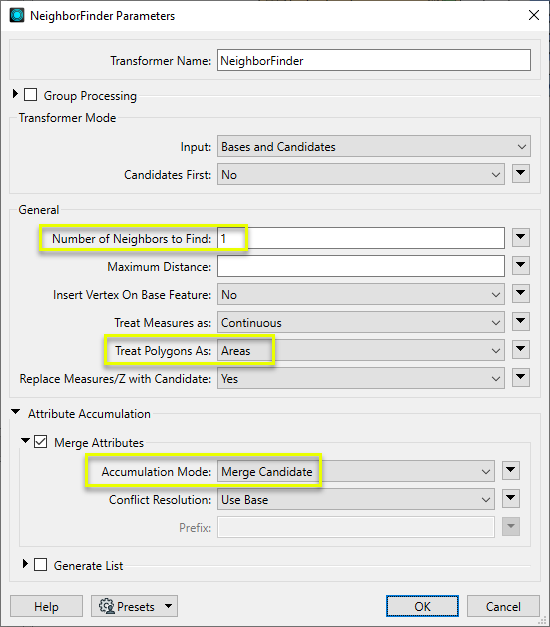Collapse the Attribute Accumulation section
The height and width of the screenshot is (627, 550).
(16, 412)
